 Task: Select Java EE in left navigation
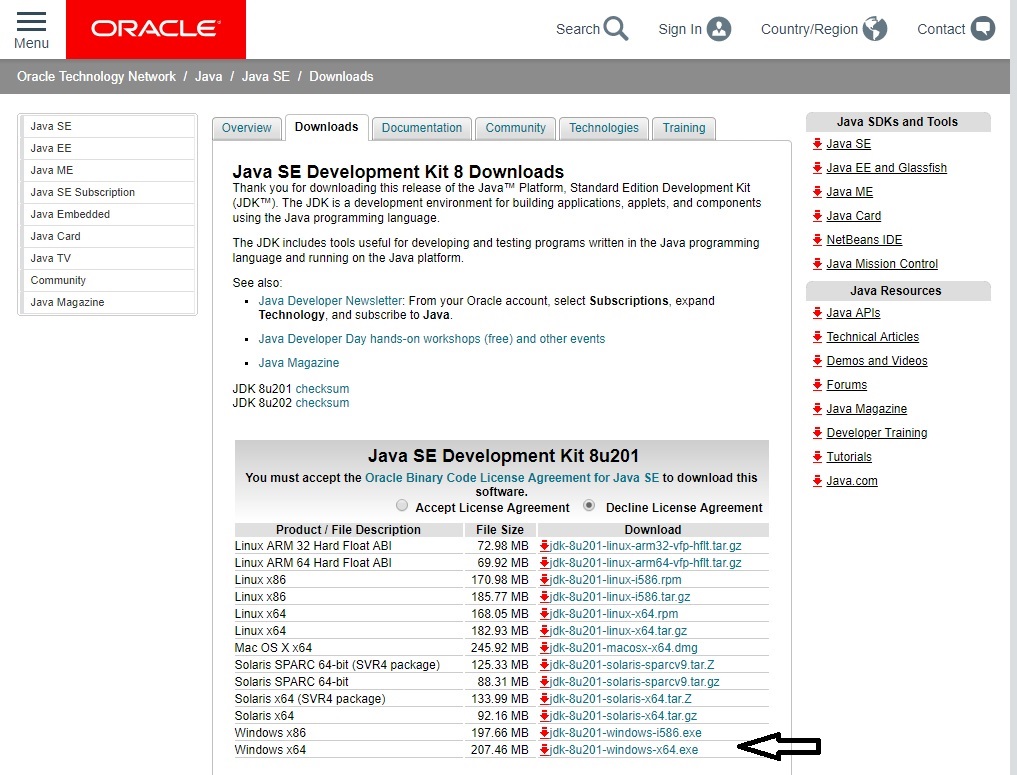pyautogui.click(x=108, y=149)
